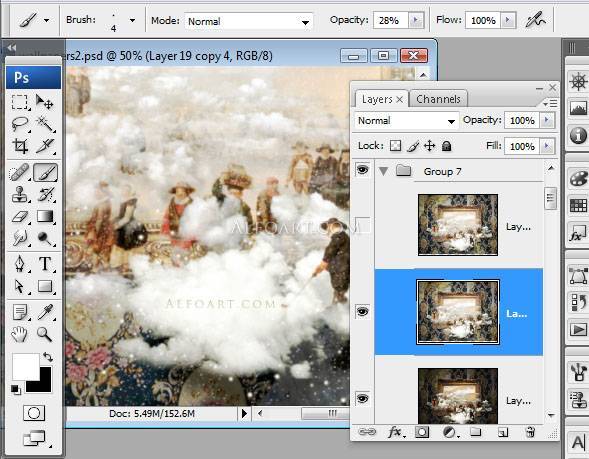The height and width of the screenshot is (459, 589).
Task: Hide the darker third layer
Action: click(362, 398)
